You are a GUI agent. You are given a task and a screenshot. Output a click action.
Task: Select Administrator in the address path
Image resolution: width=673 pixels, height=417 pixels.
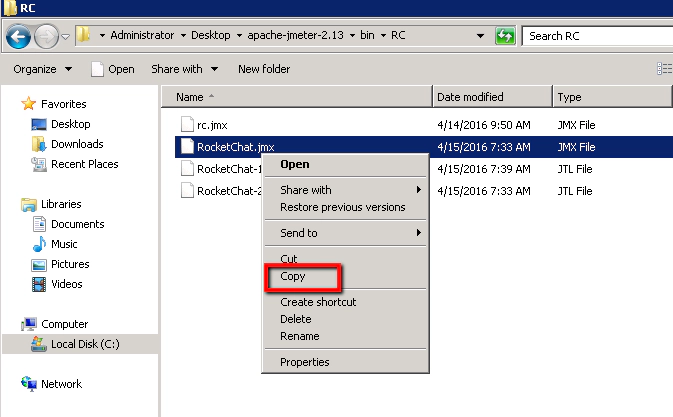[142, 35]
